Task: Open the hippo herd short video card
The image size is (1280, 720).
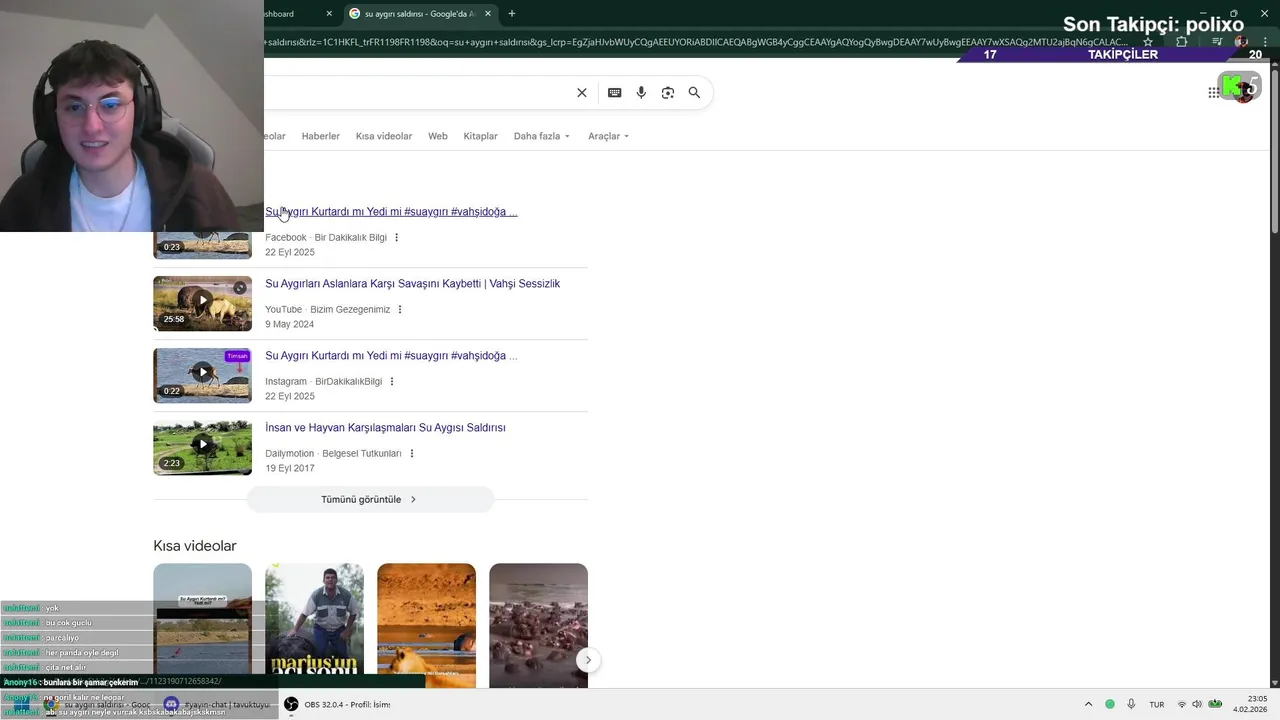Action: pos(538,625)
